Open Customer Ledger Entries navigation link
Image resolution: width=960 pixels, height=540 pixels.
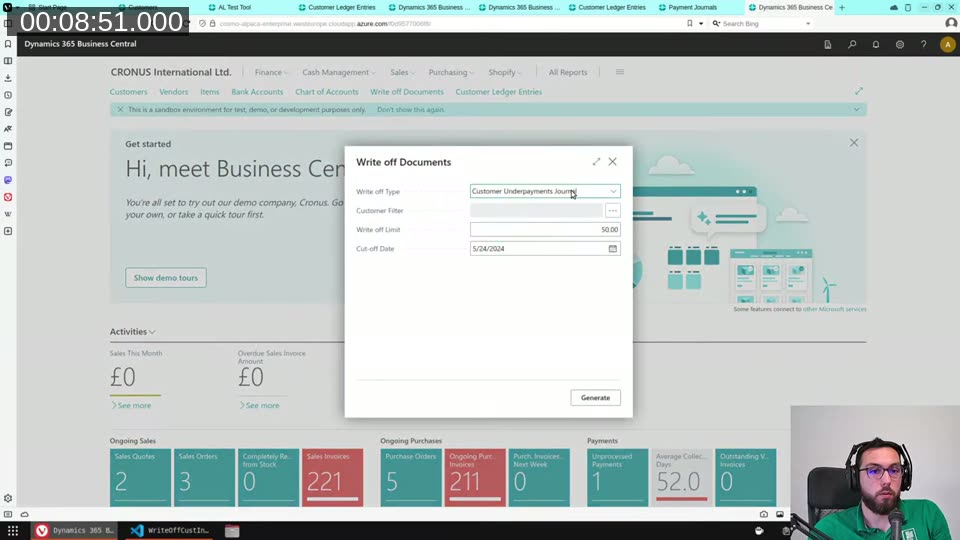[498, 92]
